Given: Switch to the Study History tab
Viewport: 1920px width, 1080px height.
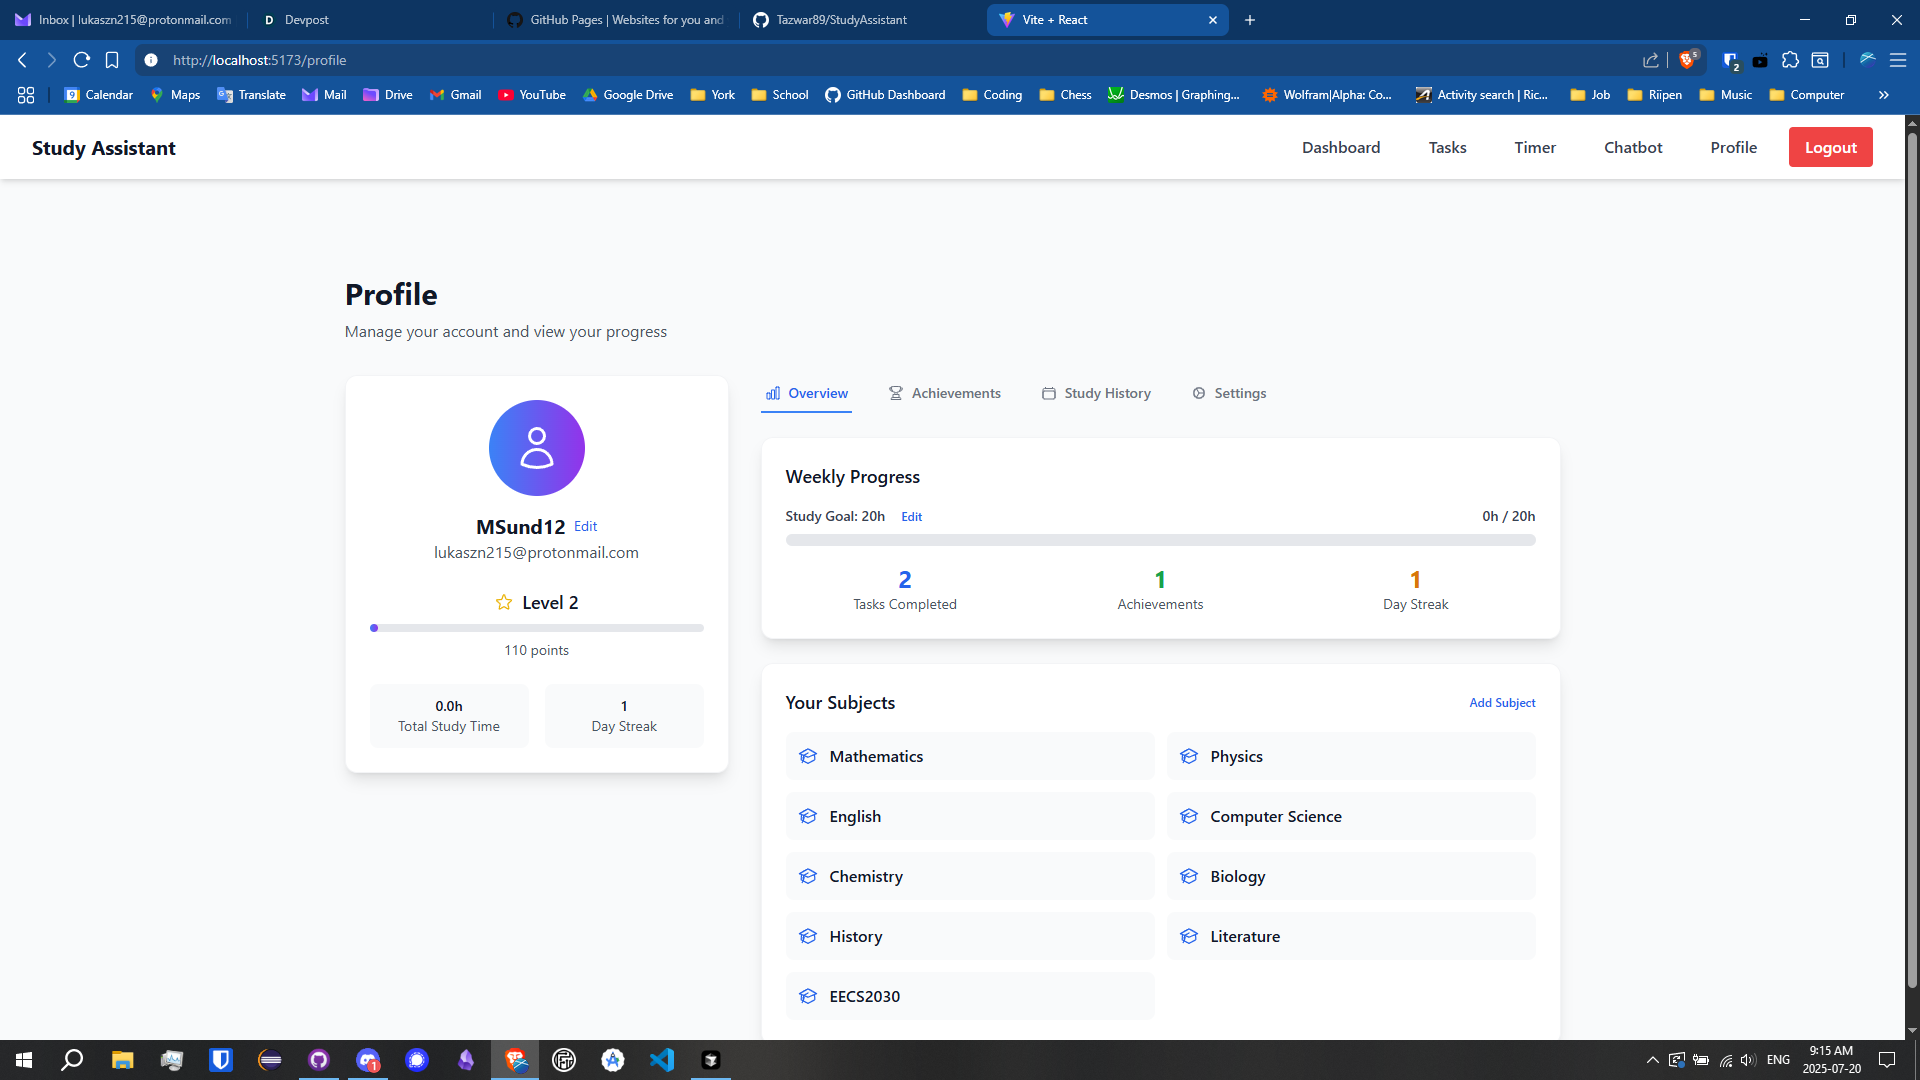Looking at the screenshot, I should pos(1096,393).
